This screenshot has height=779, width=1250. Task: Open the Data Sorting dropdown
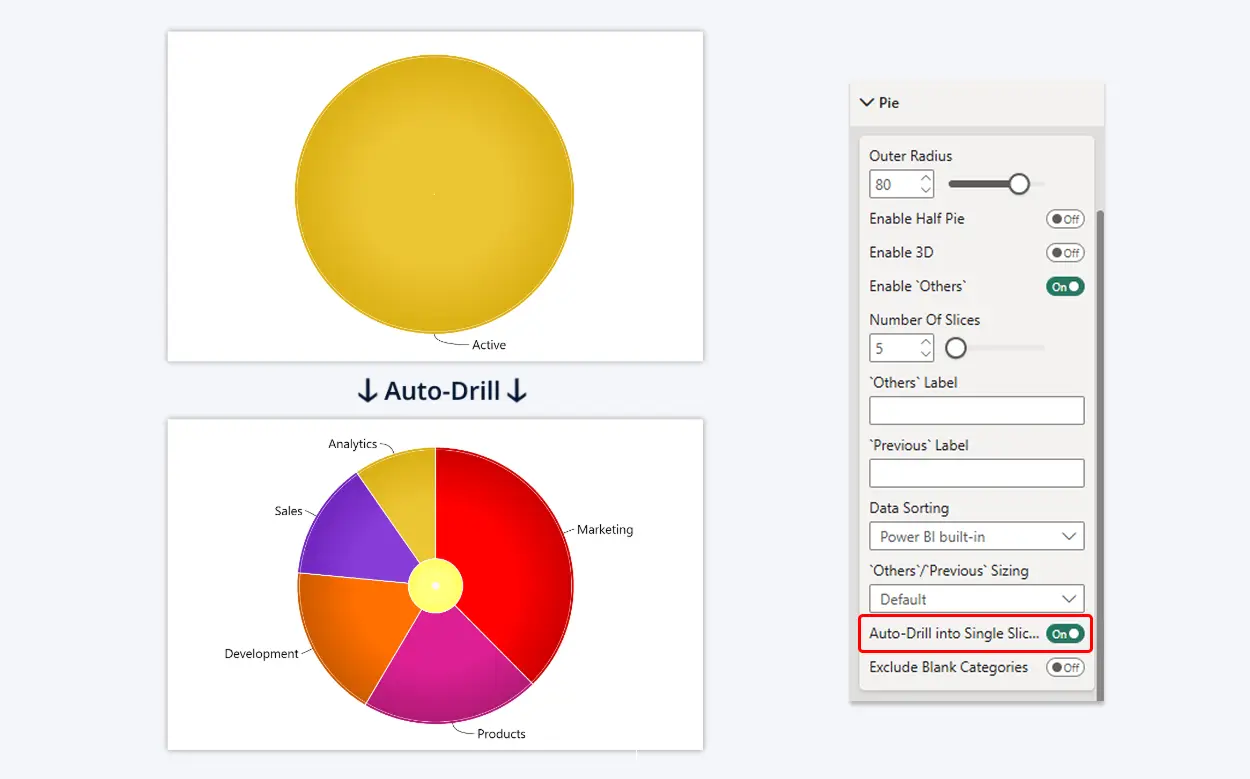point(976,537)
